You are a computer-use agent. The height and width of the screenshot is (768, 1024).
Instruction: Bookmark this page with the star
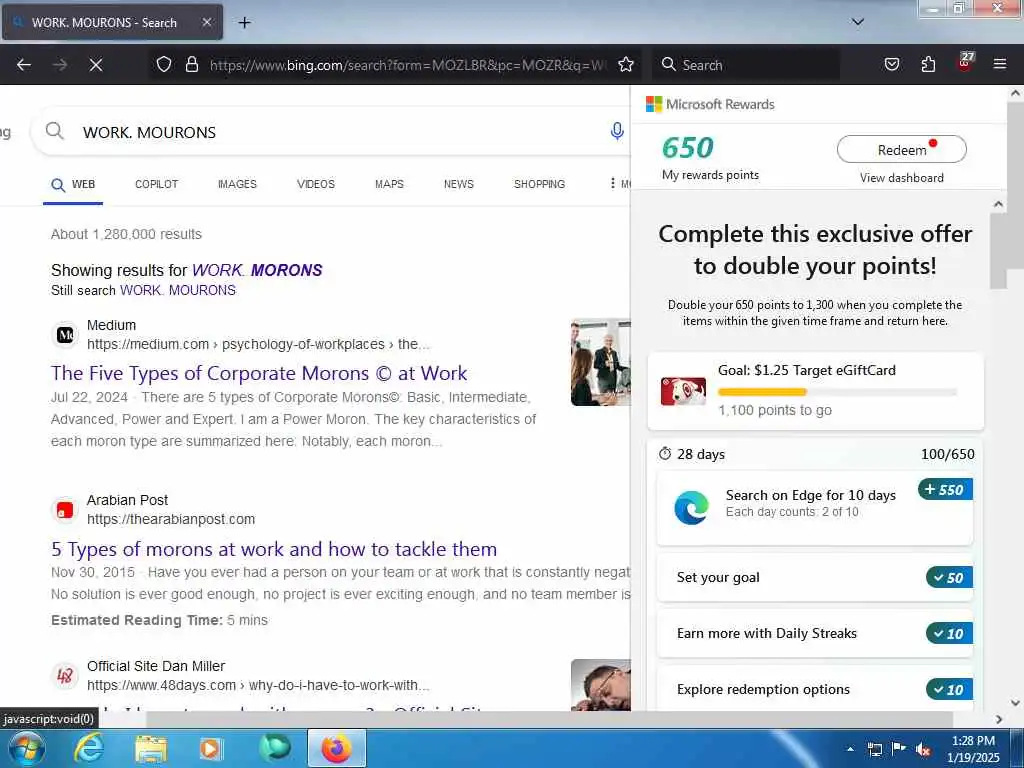(626, 64)
